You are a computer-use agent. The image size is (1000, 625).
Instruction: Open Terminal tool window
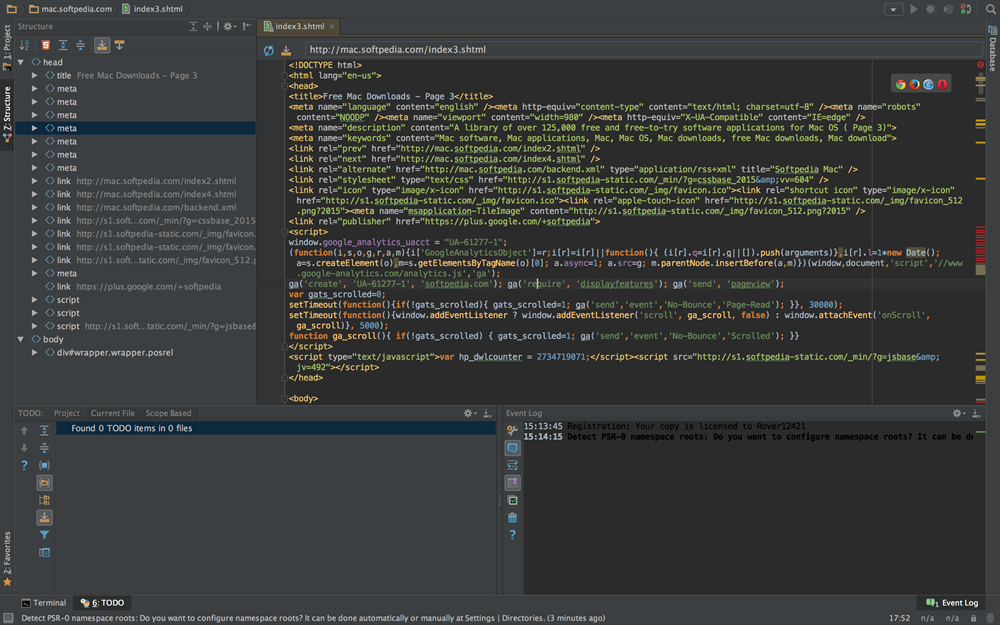[44, 603]
